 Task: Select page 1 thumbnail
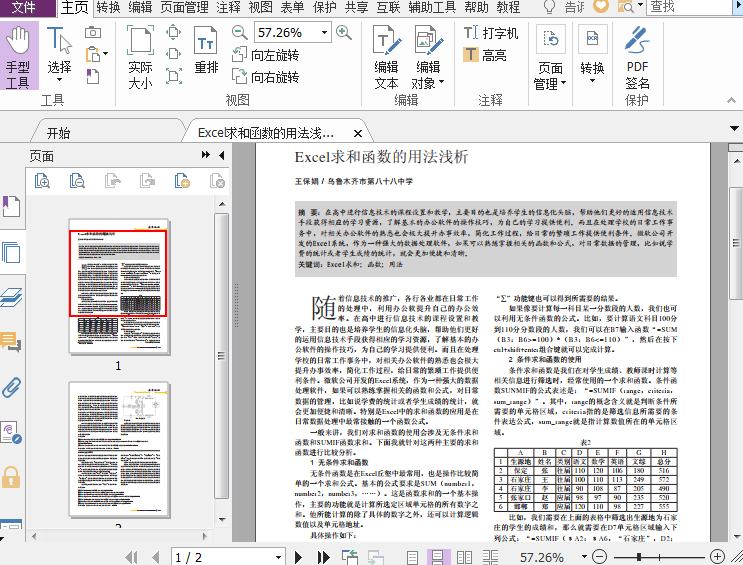tap(118, 287)
